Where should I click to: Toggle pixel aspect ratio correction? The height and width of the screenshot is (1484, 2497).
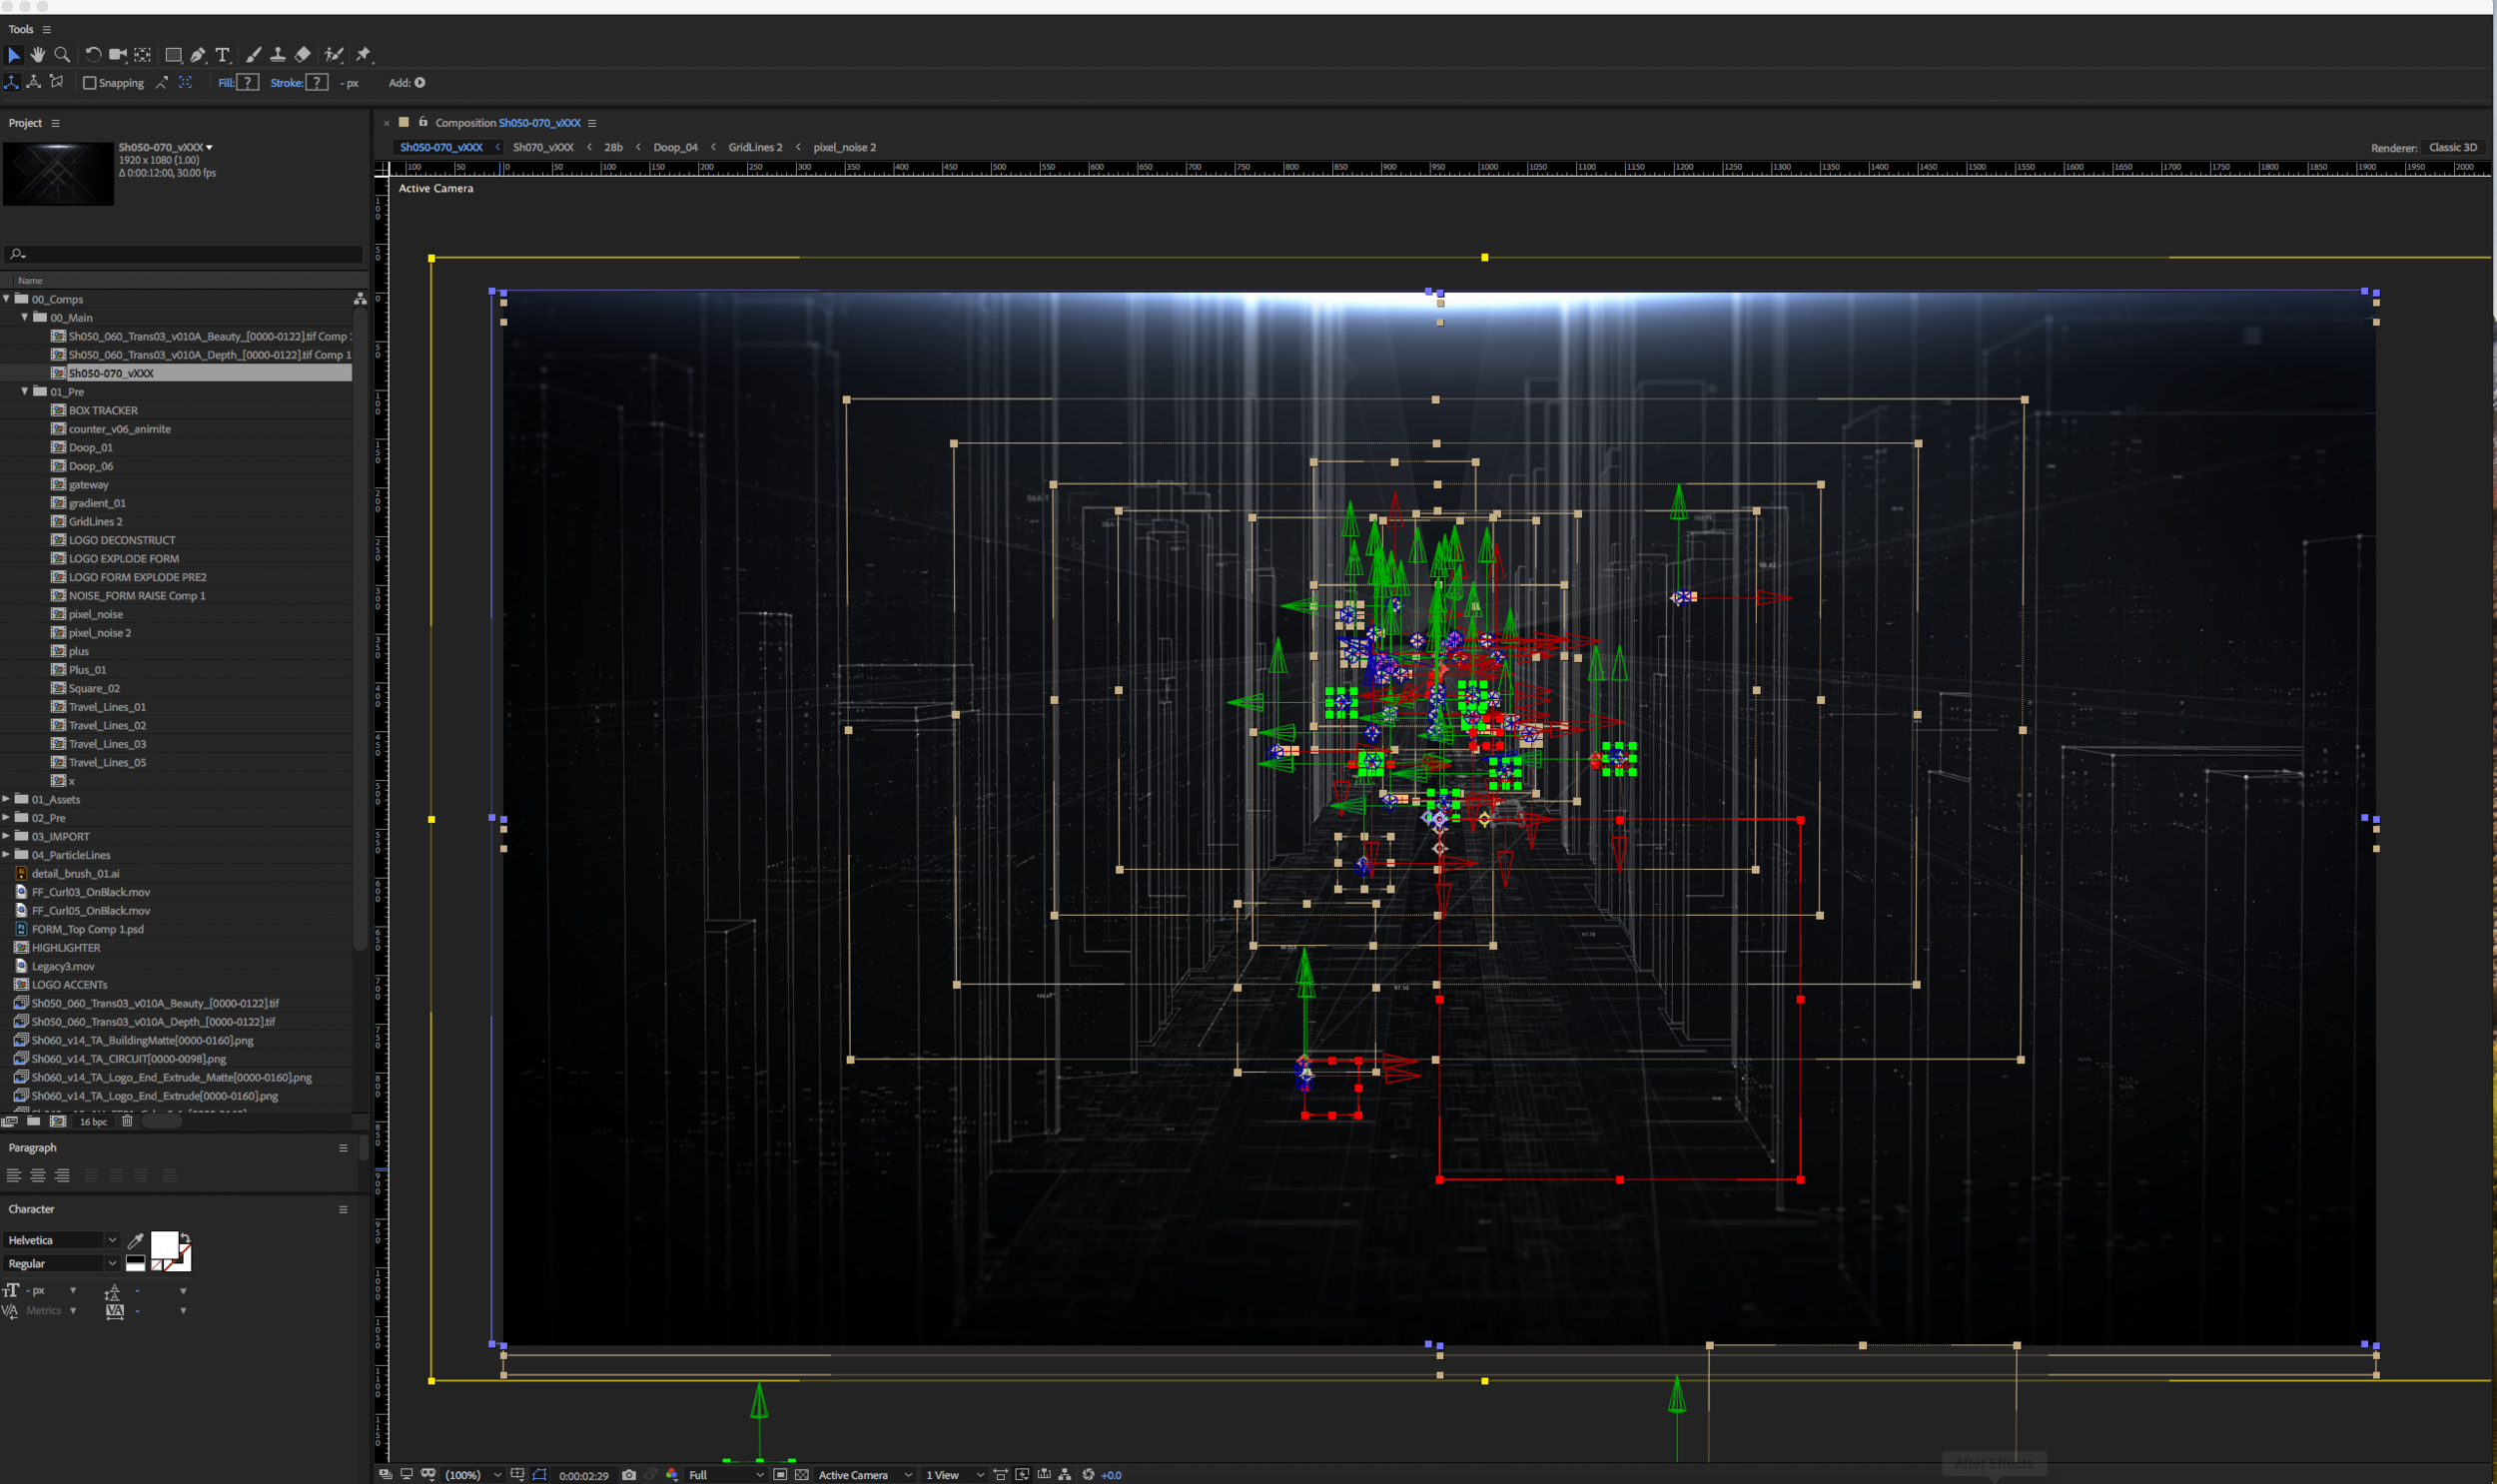[x=1000, y=1475]
